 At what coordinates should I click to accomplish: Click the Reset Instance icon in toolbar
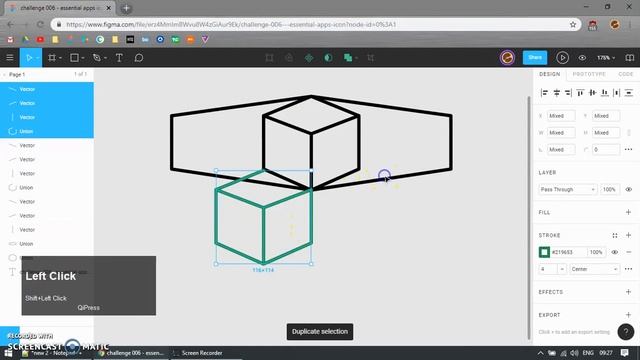(289, 58)
